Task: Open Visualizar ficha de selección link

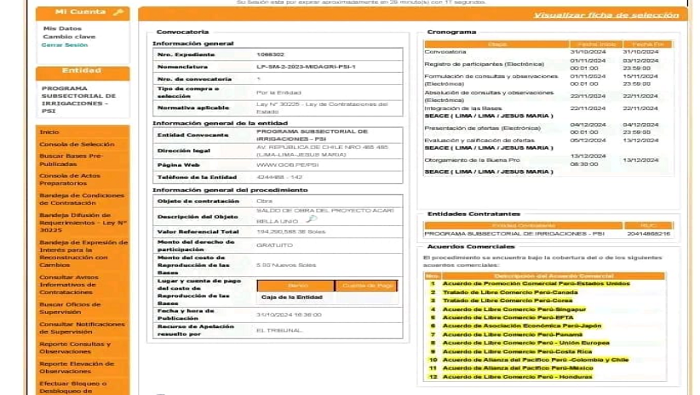Action: click(x=606, y=15)
